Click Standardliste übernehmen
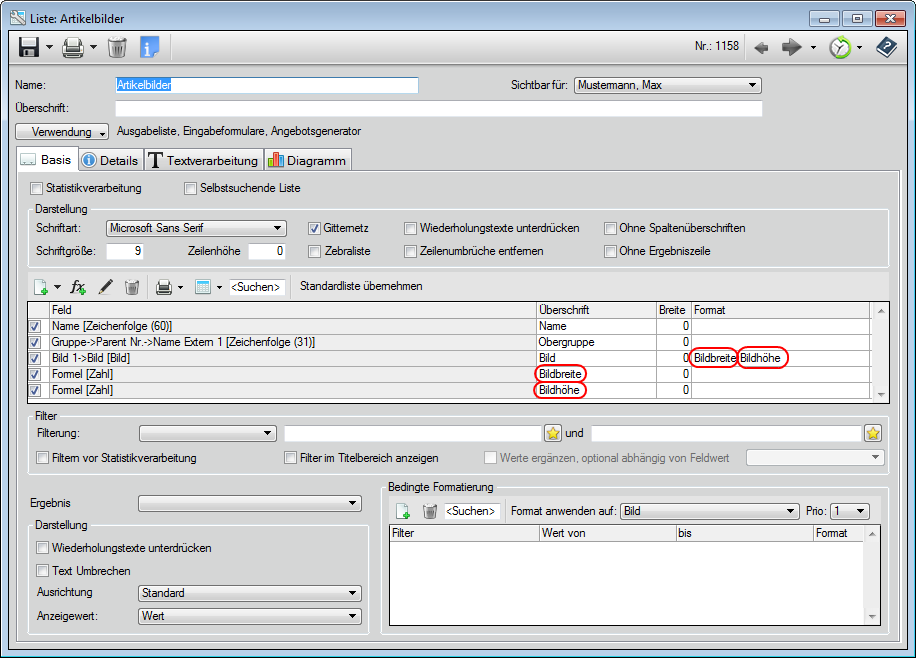916x658 pixels. tap(361, 286)
